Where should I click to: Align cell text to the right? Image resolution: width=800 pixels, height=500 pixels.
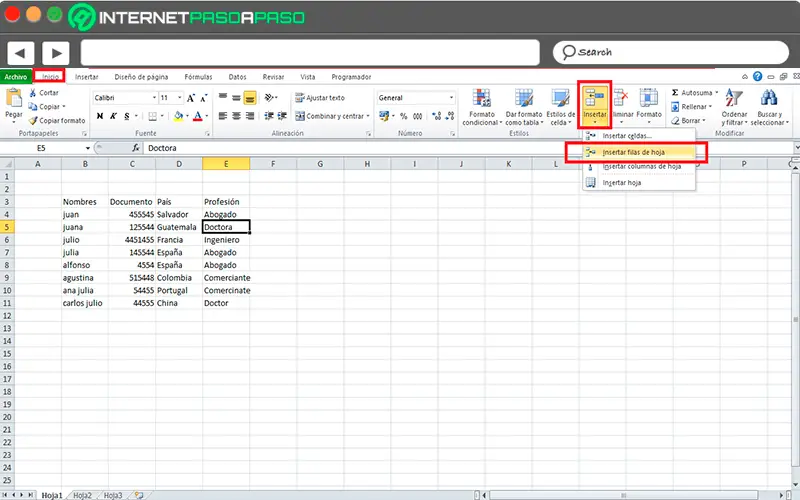[x=249, y=116]
